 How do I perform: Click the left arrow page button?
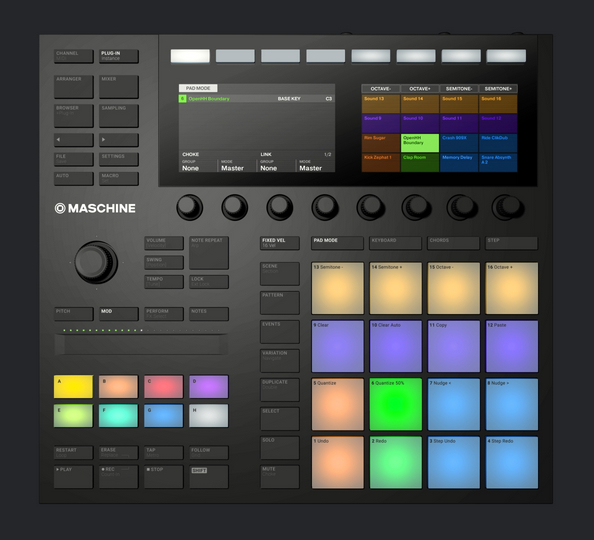pyautogui.click(x=73, y=139)
